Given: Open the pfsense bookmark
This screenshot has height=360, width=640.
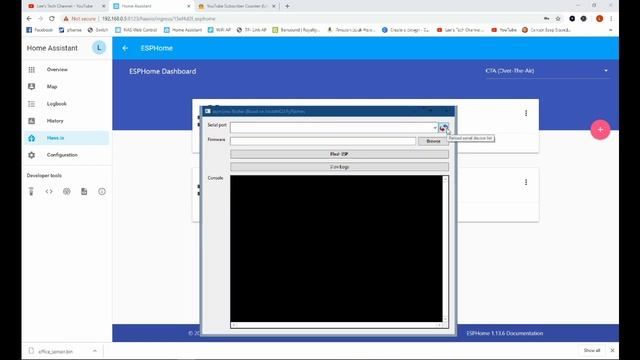Looking at the screenshot, I should coord(70,30).
